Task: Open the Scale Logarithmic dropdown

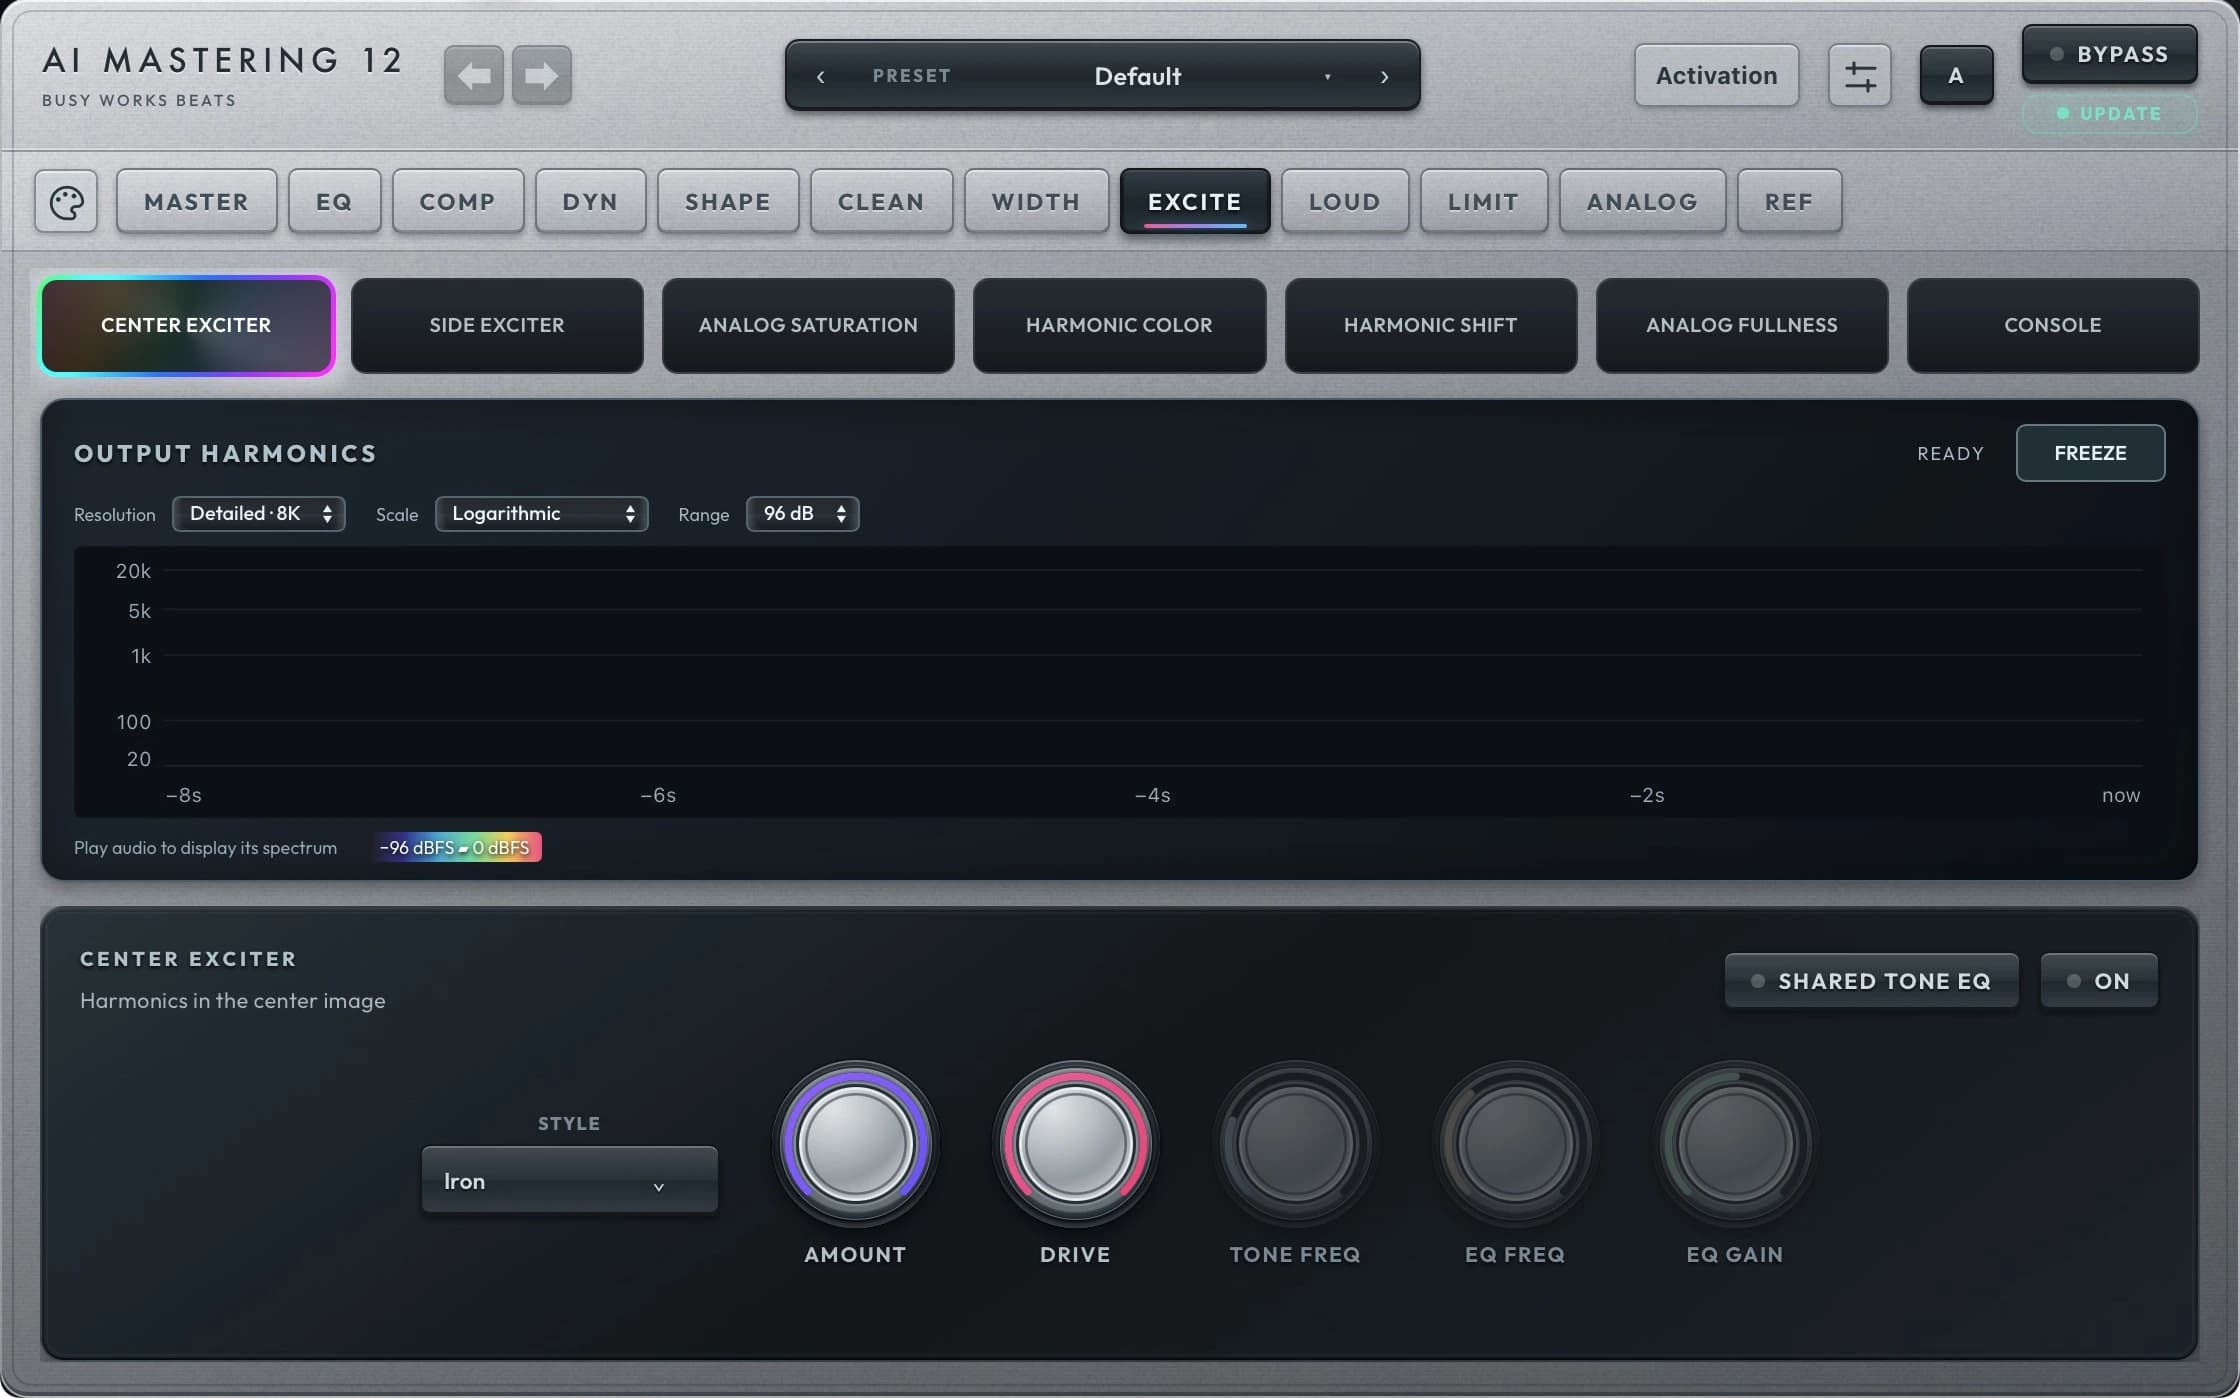Action: click(541, 514)
